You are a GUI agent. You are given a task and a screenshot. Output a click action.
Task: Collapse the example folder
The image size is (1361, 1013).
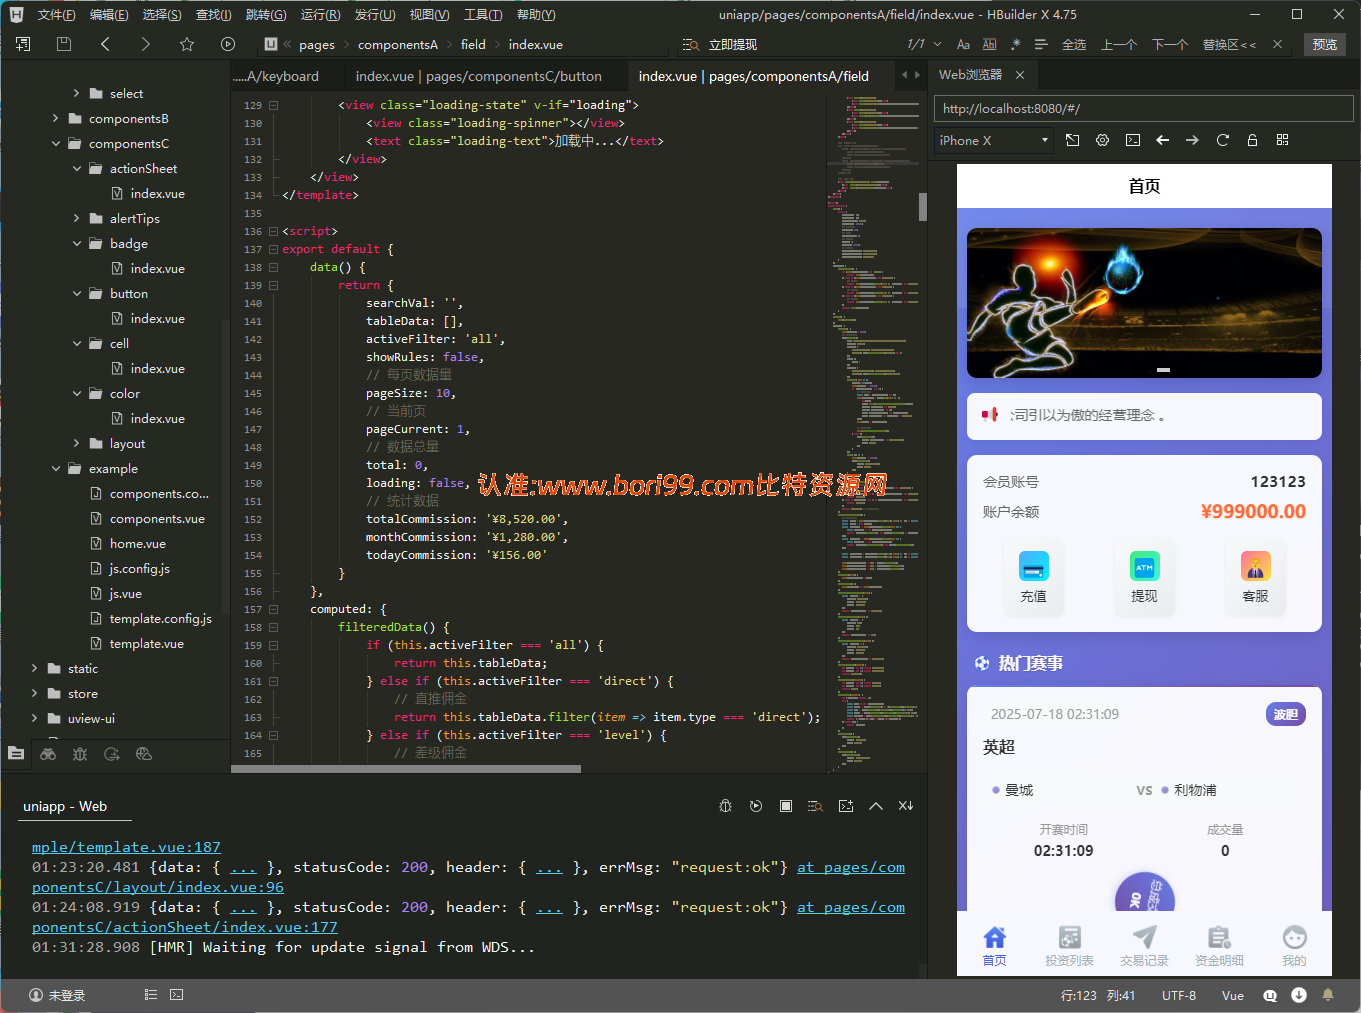click(x=55, y=468)
